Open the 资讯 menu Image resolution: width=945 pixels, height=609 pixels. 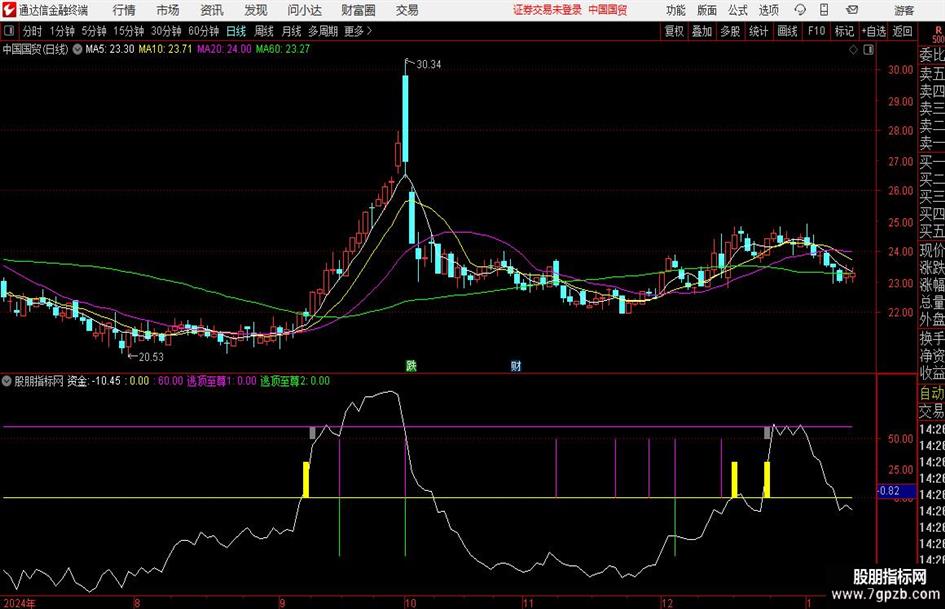(212, 10)
